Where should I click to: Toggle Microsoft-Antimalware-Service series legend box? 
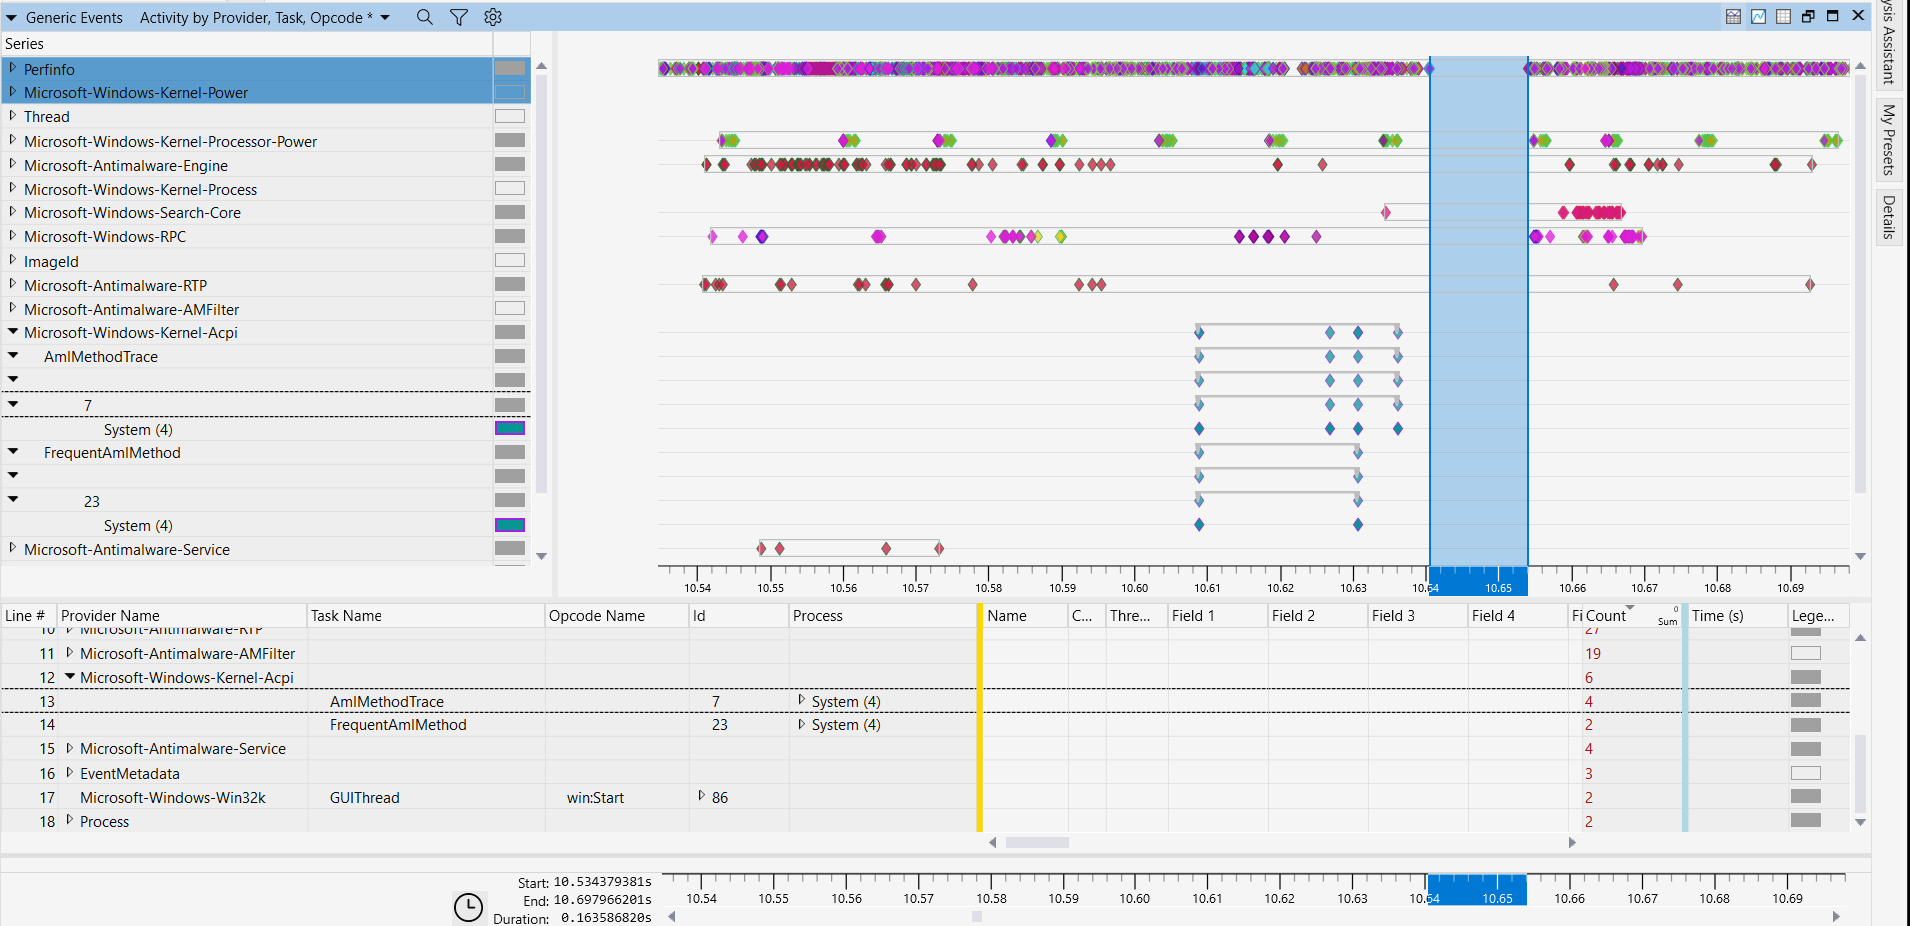[x=510, y=549]
